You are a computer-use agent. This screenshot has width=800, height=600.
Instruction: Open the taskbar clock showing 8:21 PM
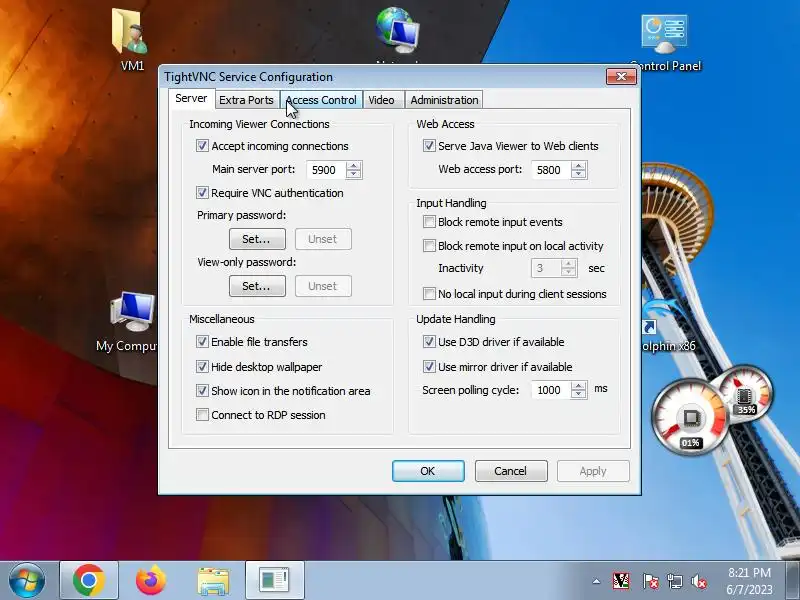coord(749,581)
